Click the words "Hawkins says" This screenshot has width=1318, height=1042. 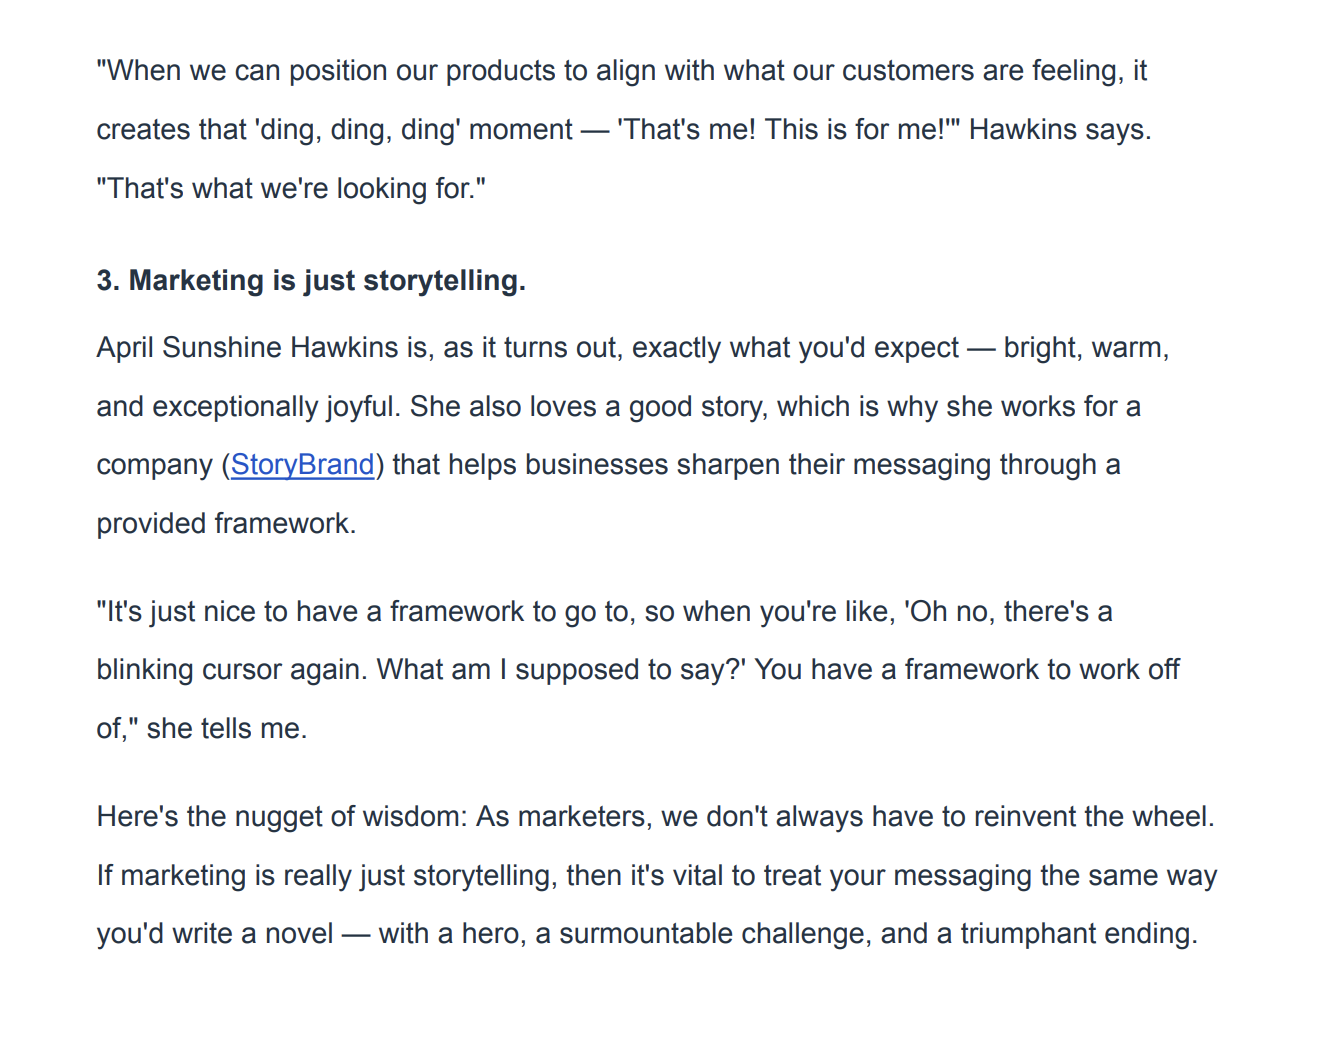1057,130
